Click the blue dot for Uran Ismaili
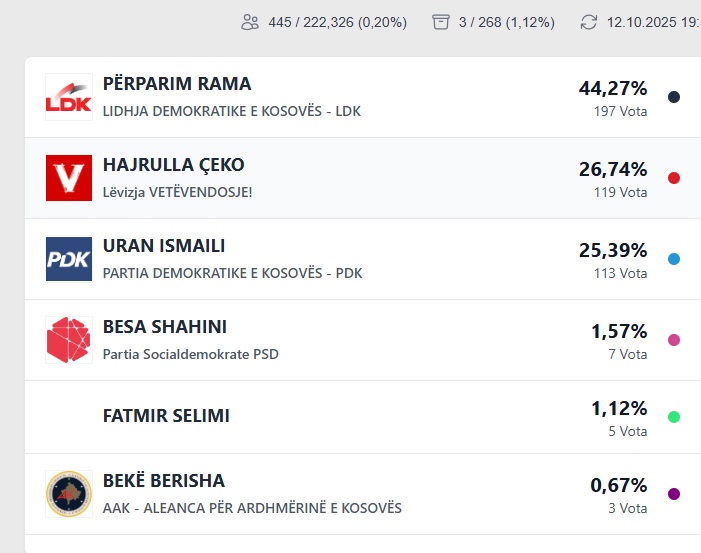Image resolution: width=701 pixels, height=553 pixels. 674,259
